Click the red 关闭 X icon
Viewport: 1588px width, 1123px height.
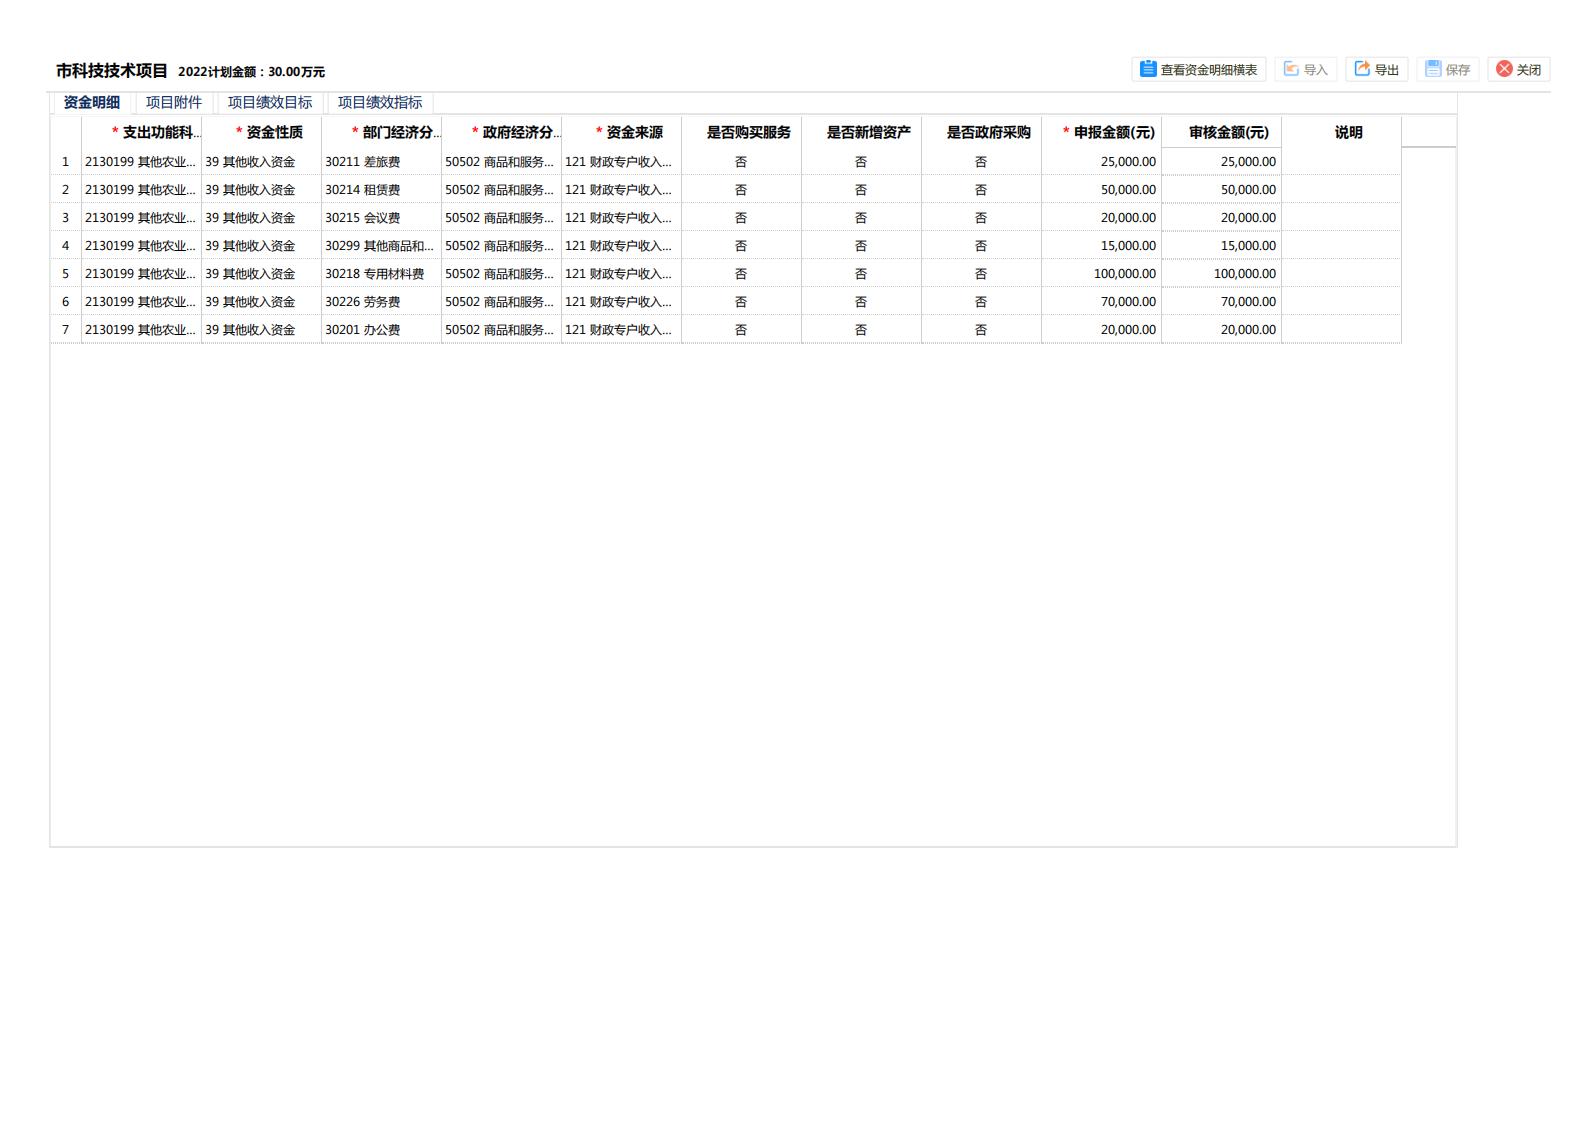1504,69
